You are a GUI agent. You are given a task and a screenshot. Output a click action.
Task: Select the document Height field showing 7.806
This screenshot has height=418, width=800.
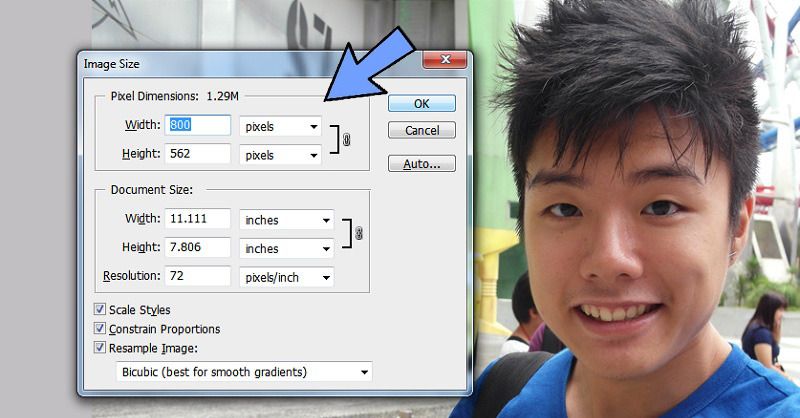198,248
